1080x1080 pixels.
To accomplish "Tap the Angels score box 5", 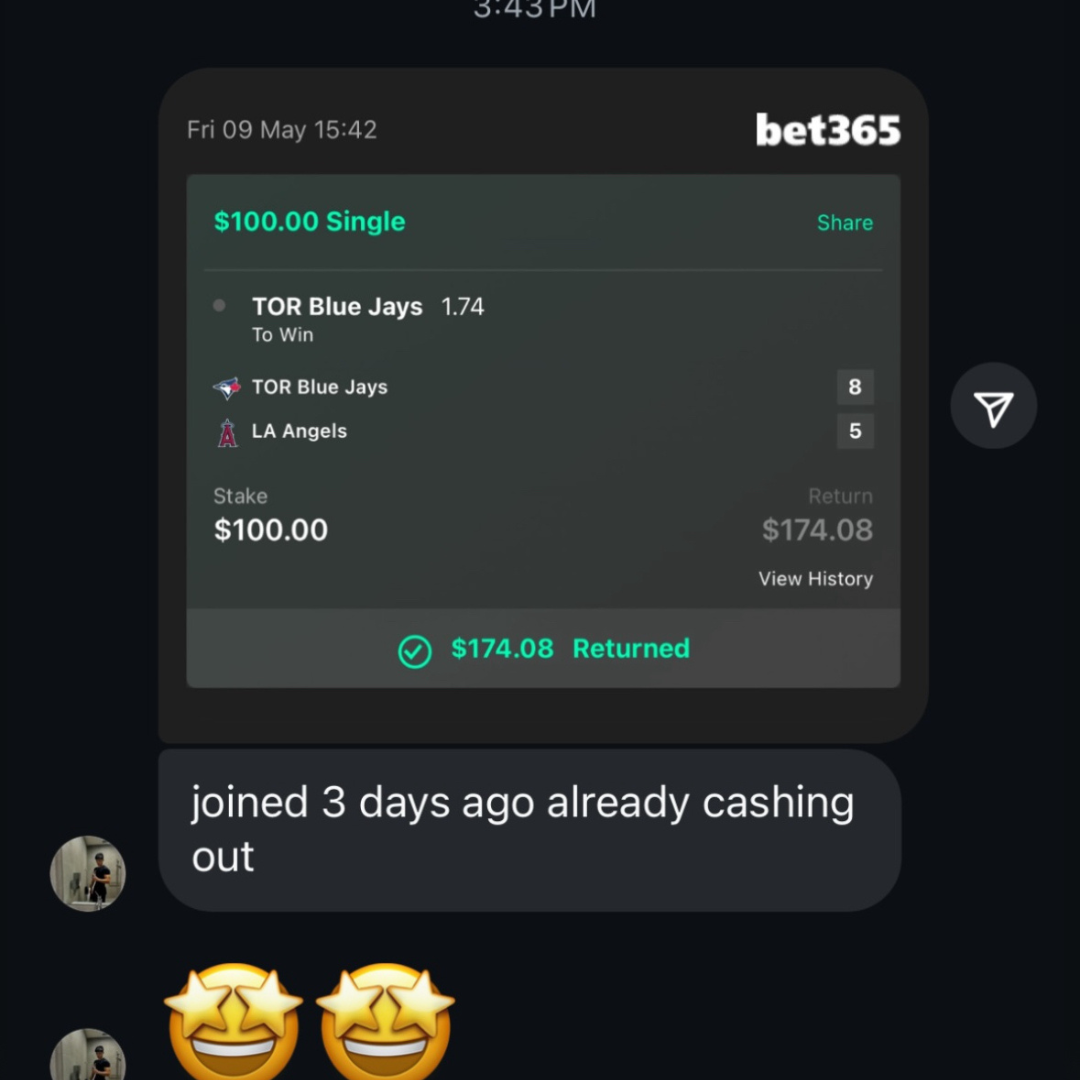I will coord(855,432).
